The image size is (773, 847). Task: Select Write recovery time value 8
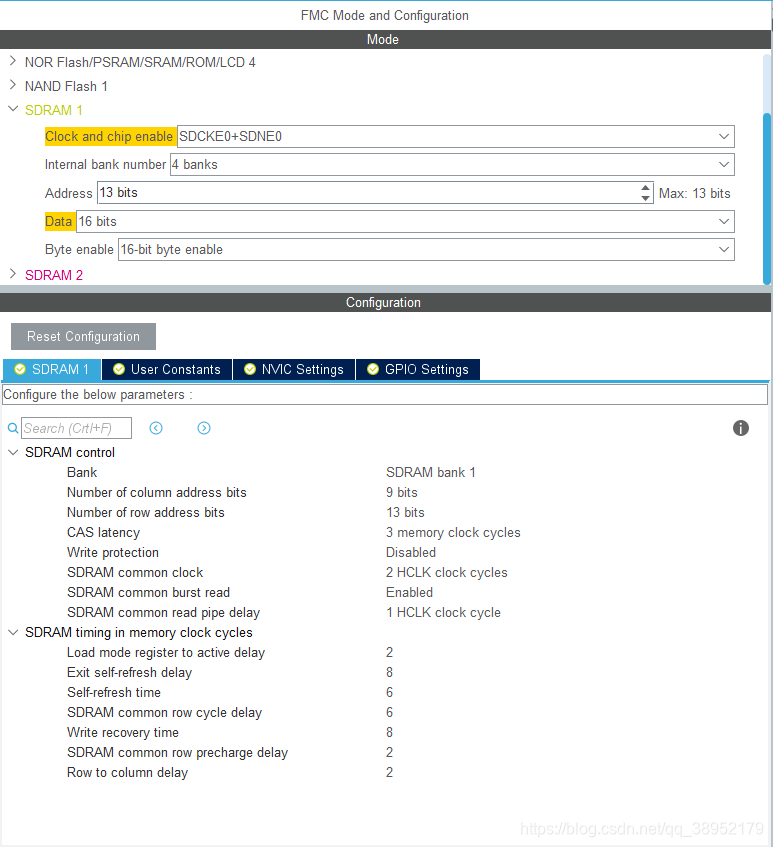pos(389,732)
